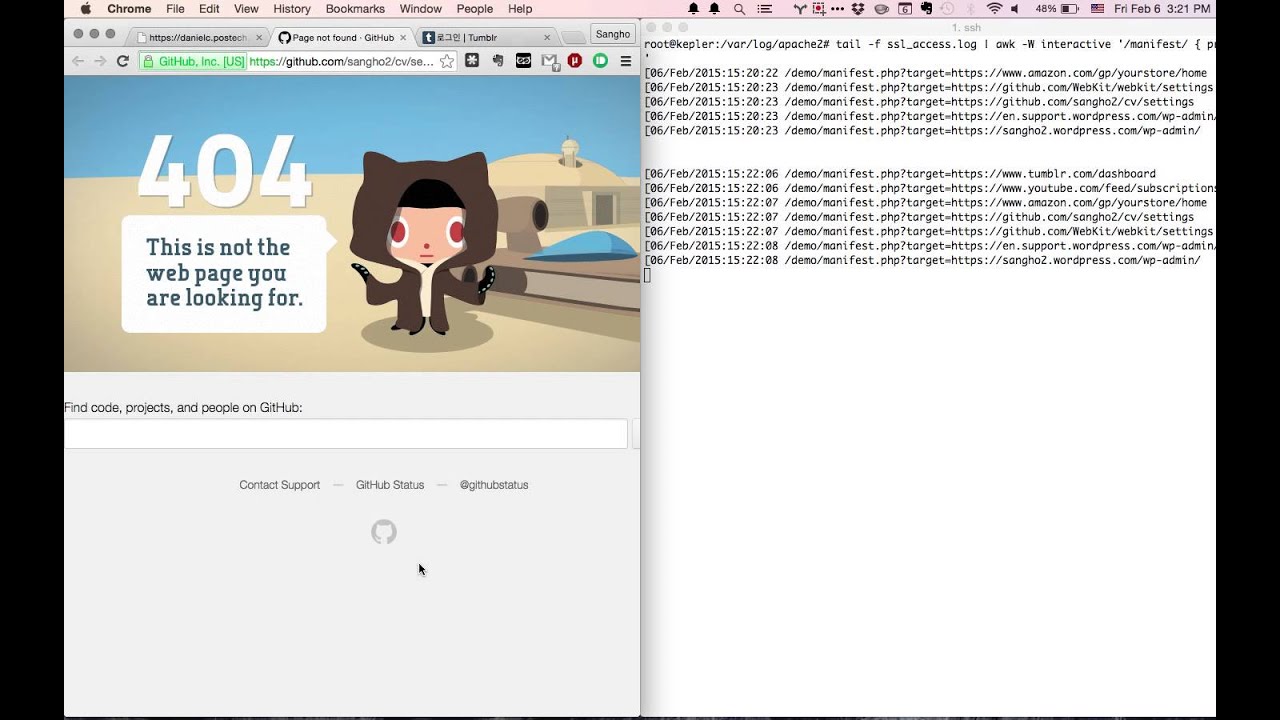Open the volume control in menu bar
Image resolution: width=1280 pixels, height=720 pixels.
[1016, 9]
